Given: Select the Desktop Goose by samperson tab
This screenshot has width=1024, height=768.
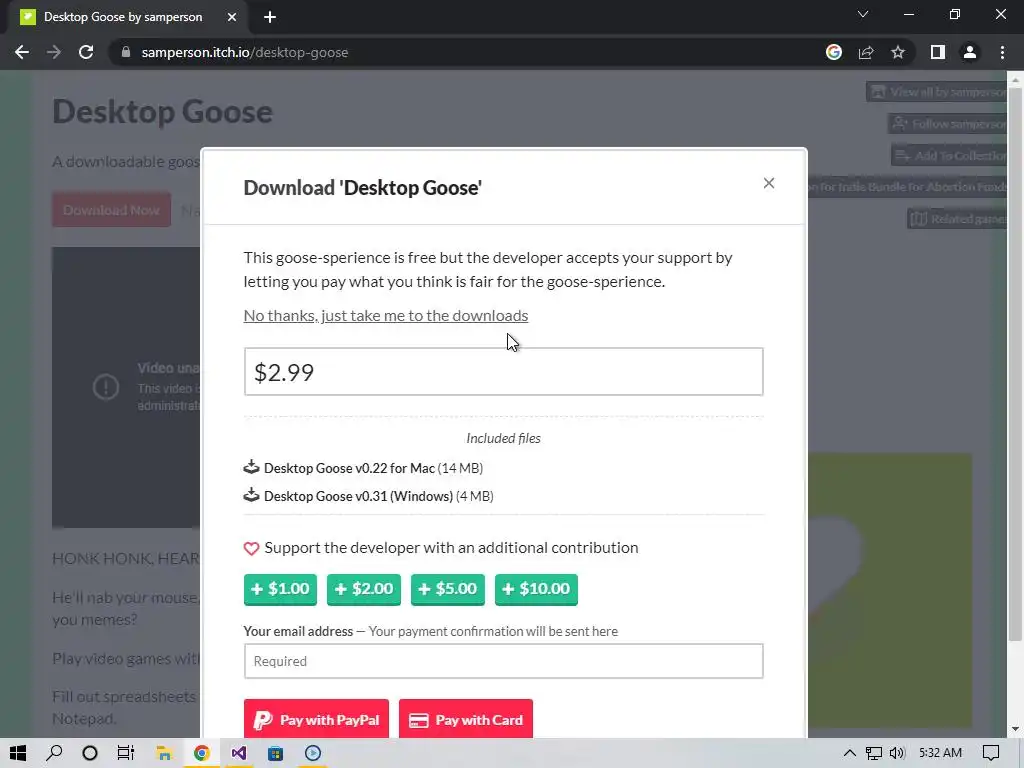Looking at the screenshot, I should coord(123,17).
